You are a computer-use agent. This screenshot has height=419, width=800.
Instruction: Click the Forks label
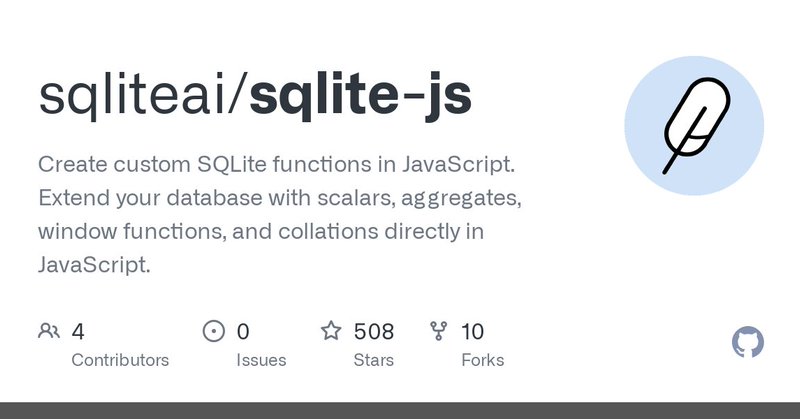483,360
